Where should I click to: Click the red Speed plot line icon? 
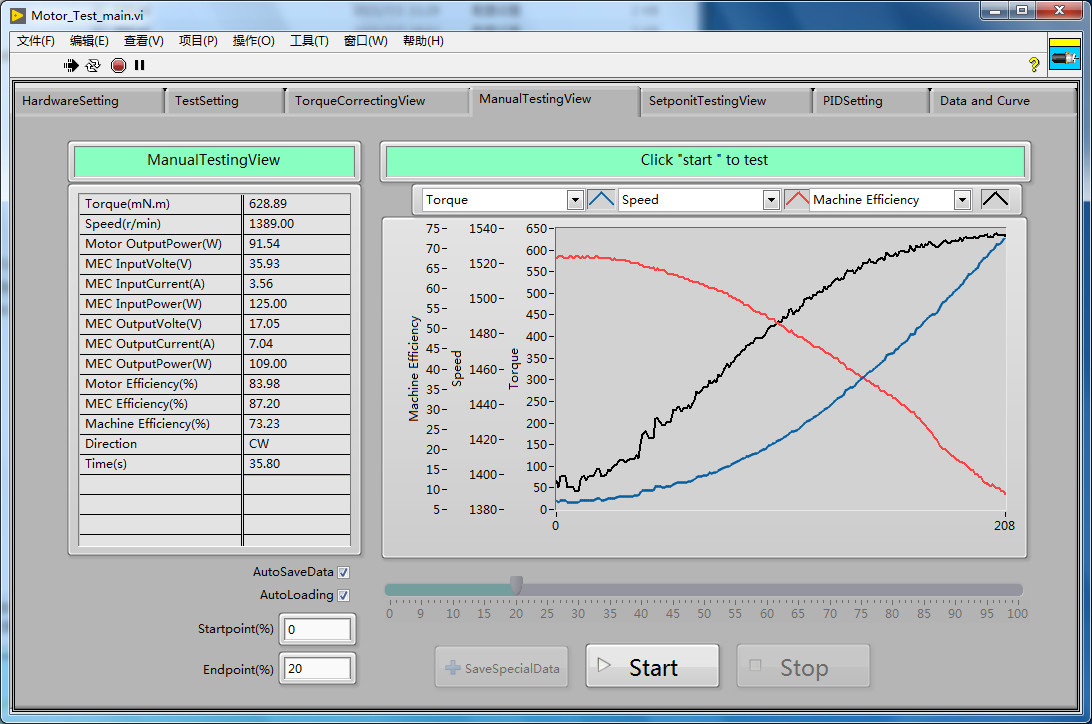pos(797,200)
